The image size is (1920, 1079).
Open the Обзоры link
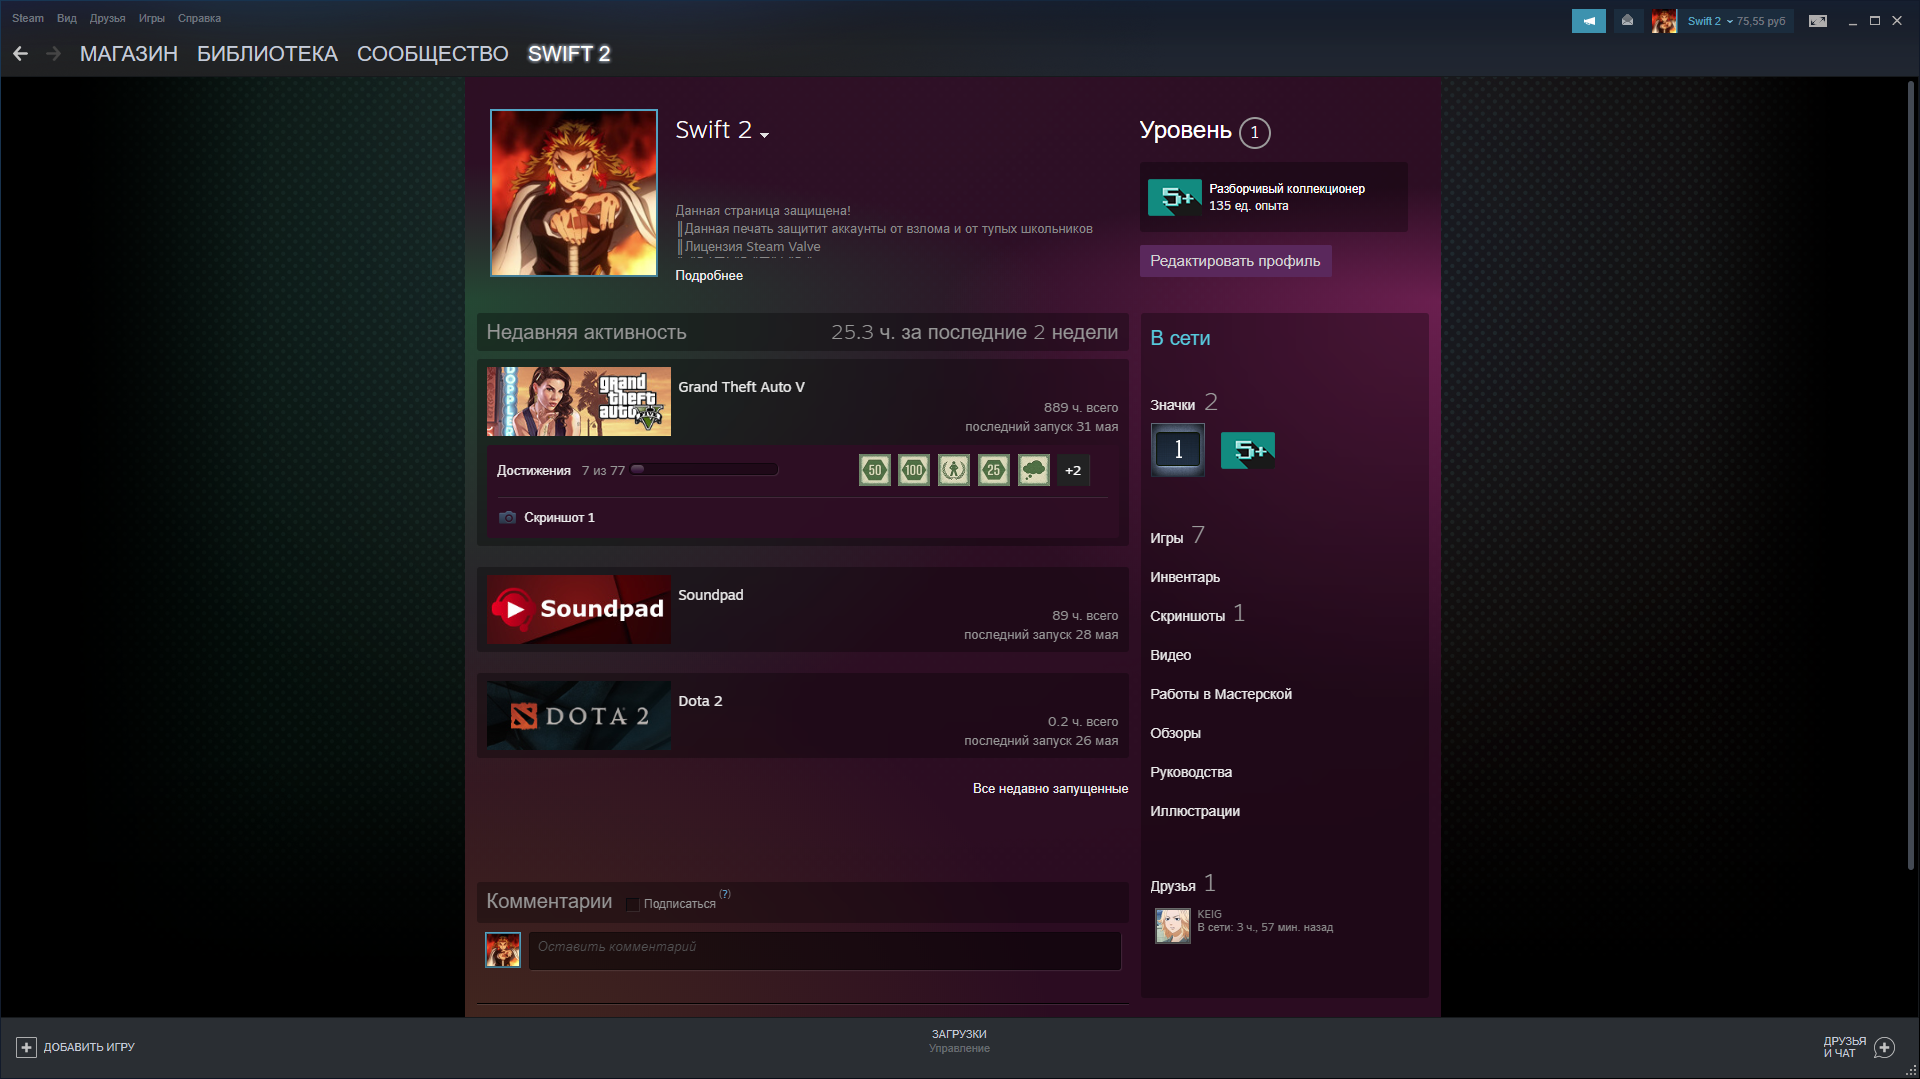click(x=1175, y=733)
